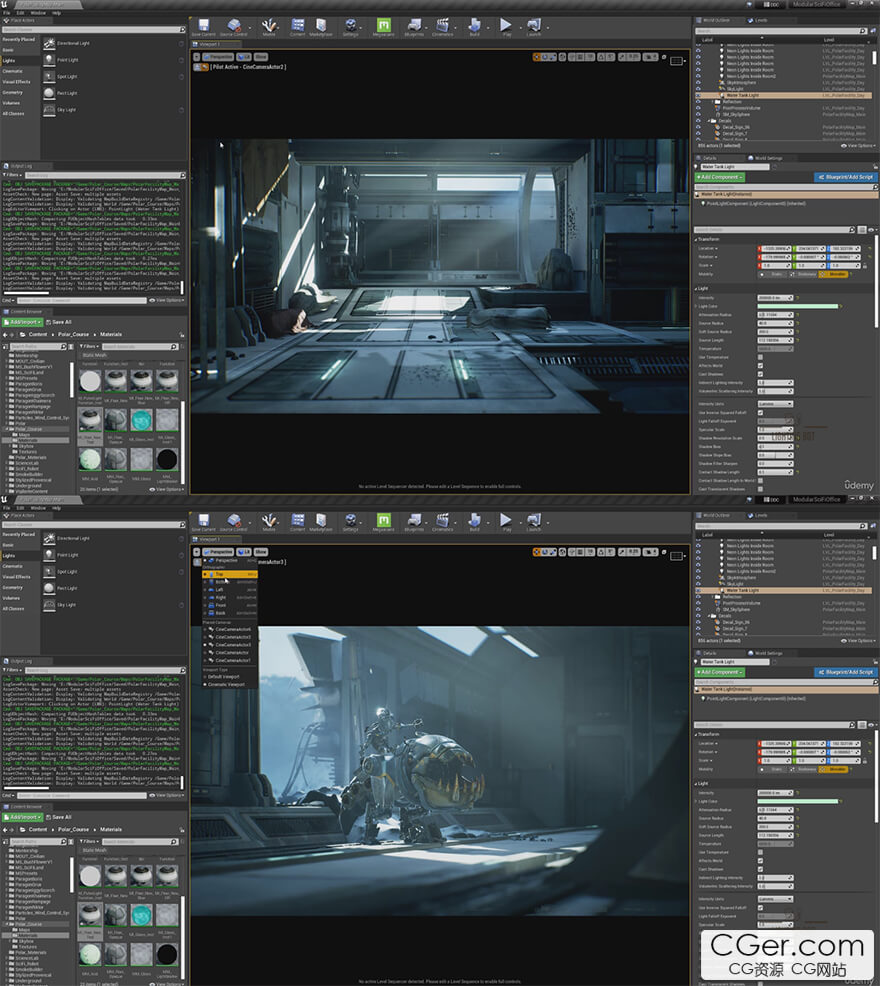
Task: Open the File menu in the upper editor
Action: point(7,13)
